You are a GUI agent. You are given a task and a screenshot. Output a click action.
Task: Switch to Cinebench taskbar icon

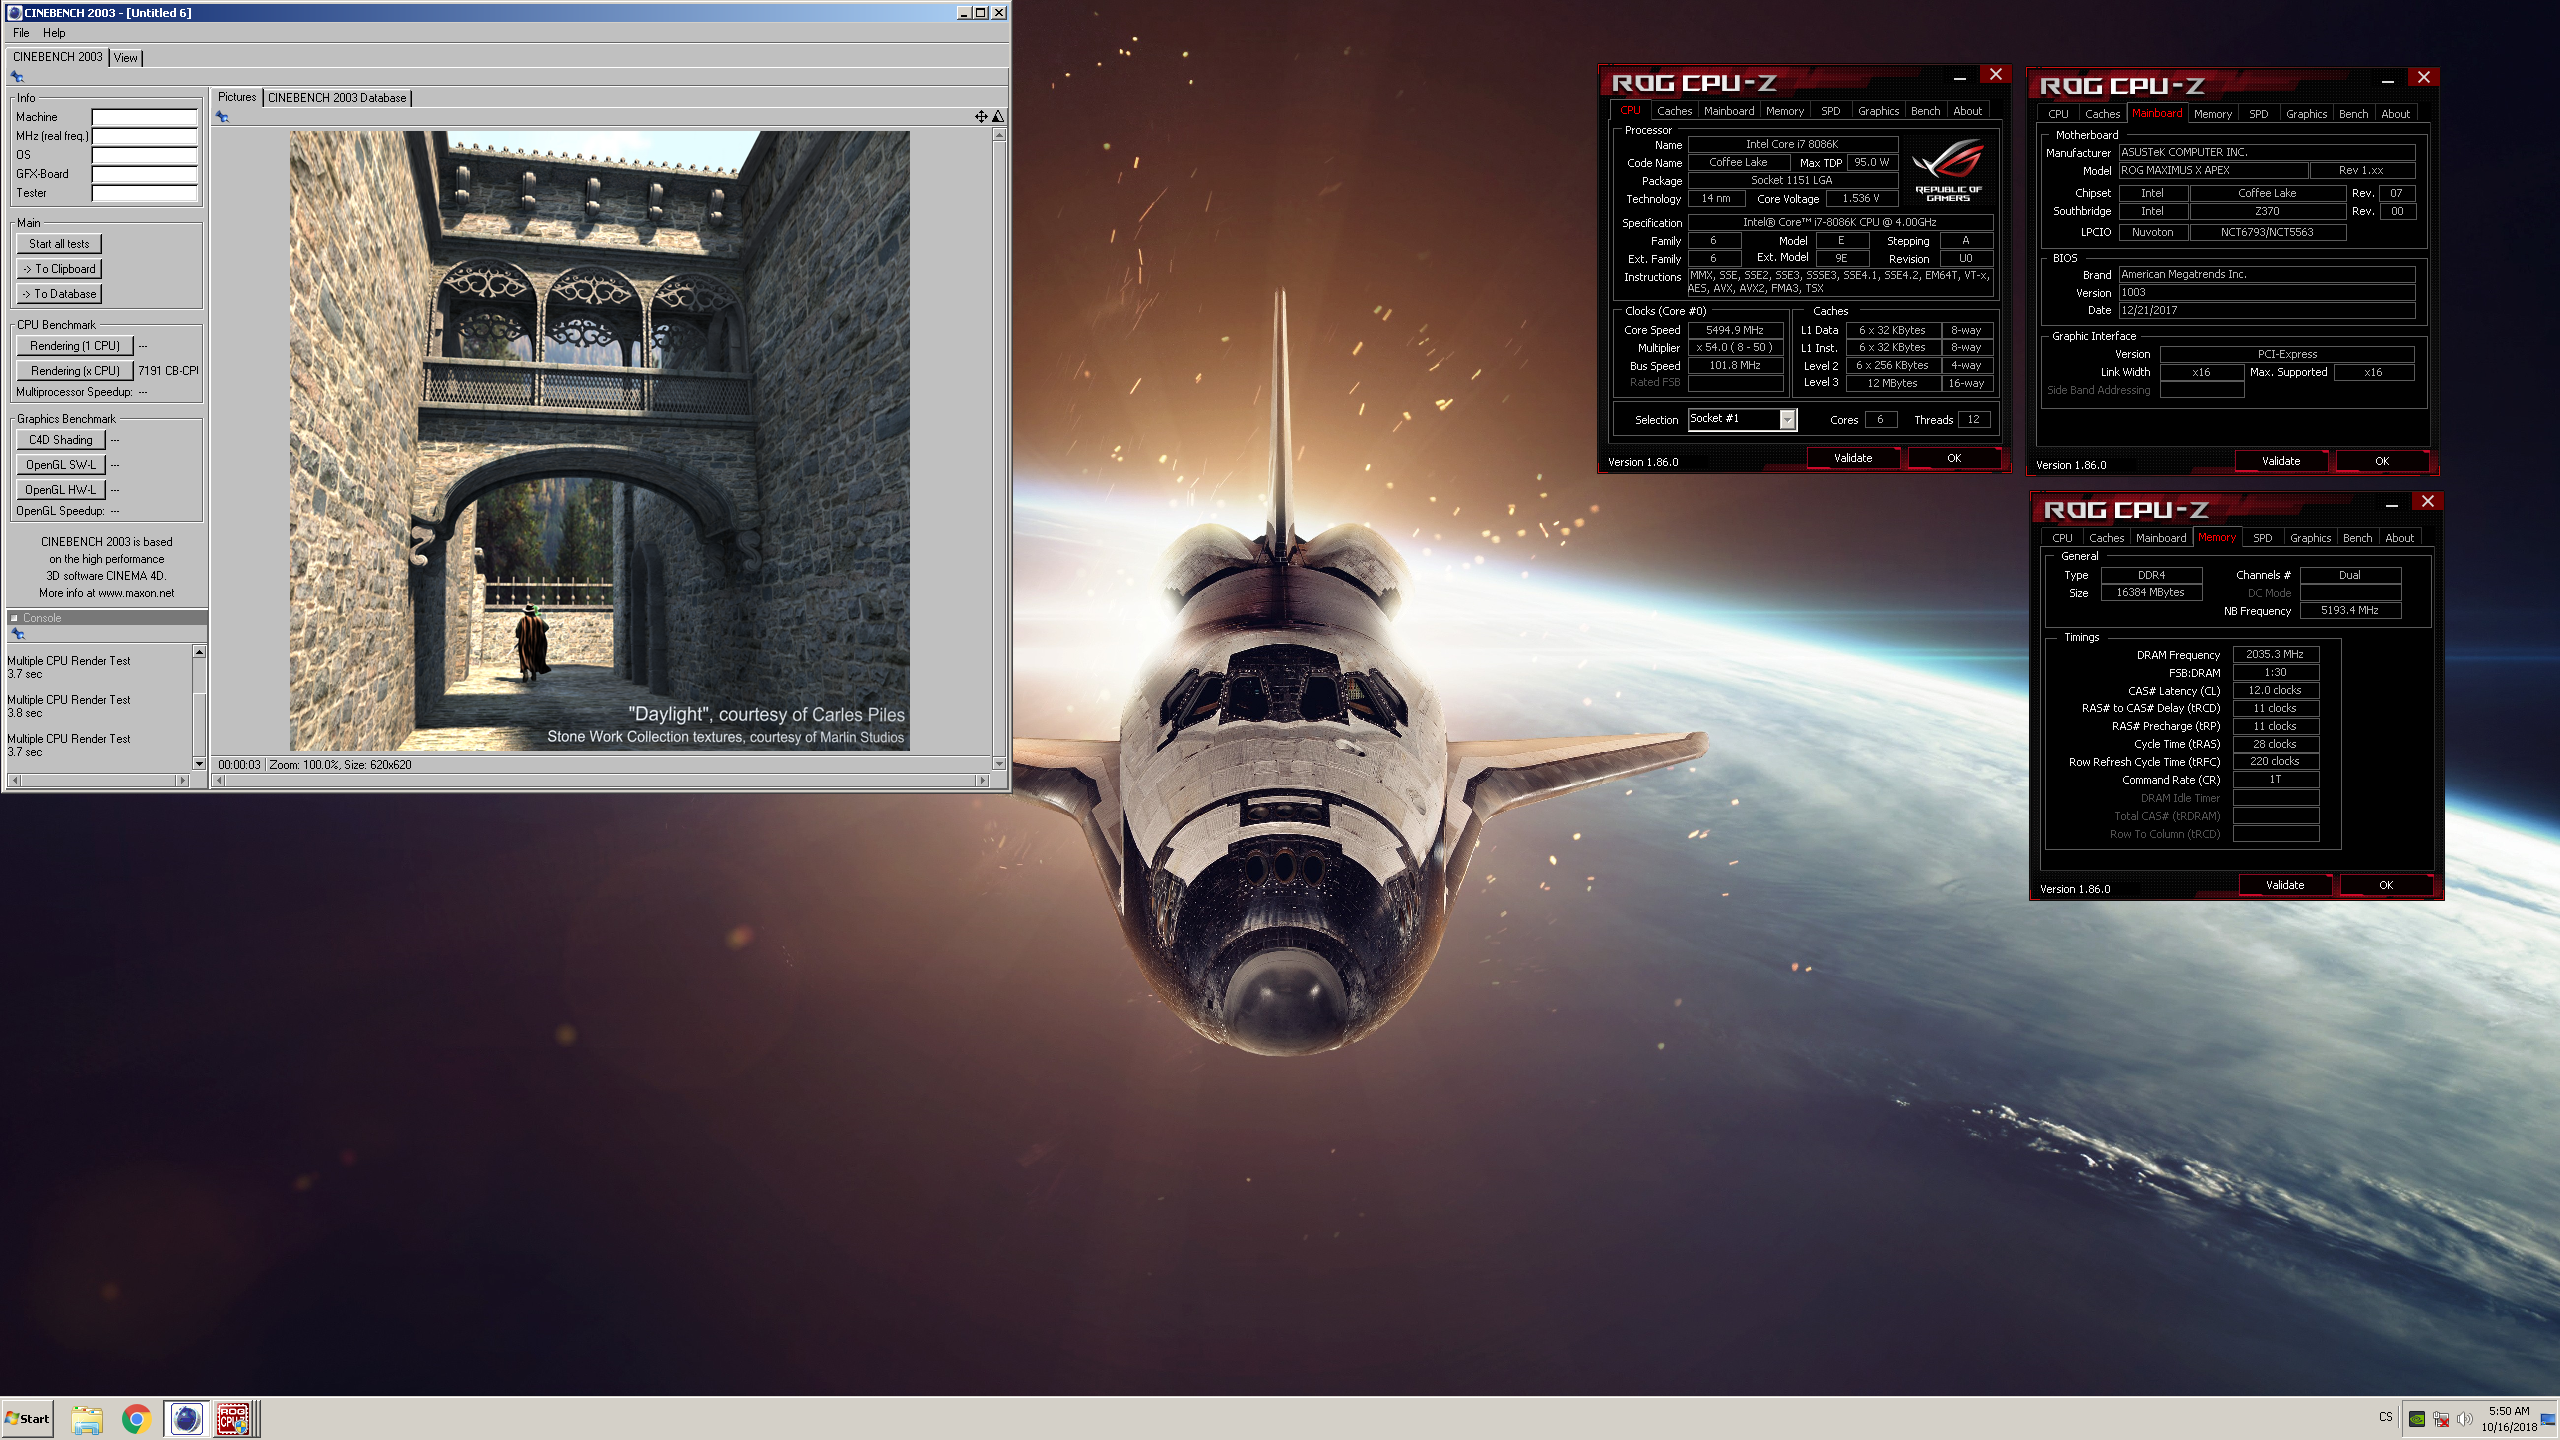click(186, 1419)
